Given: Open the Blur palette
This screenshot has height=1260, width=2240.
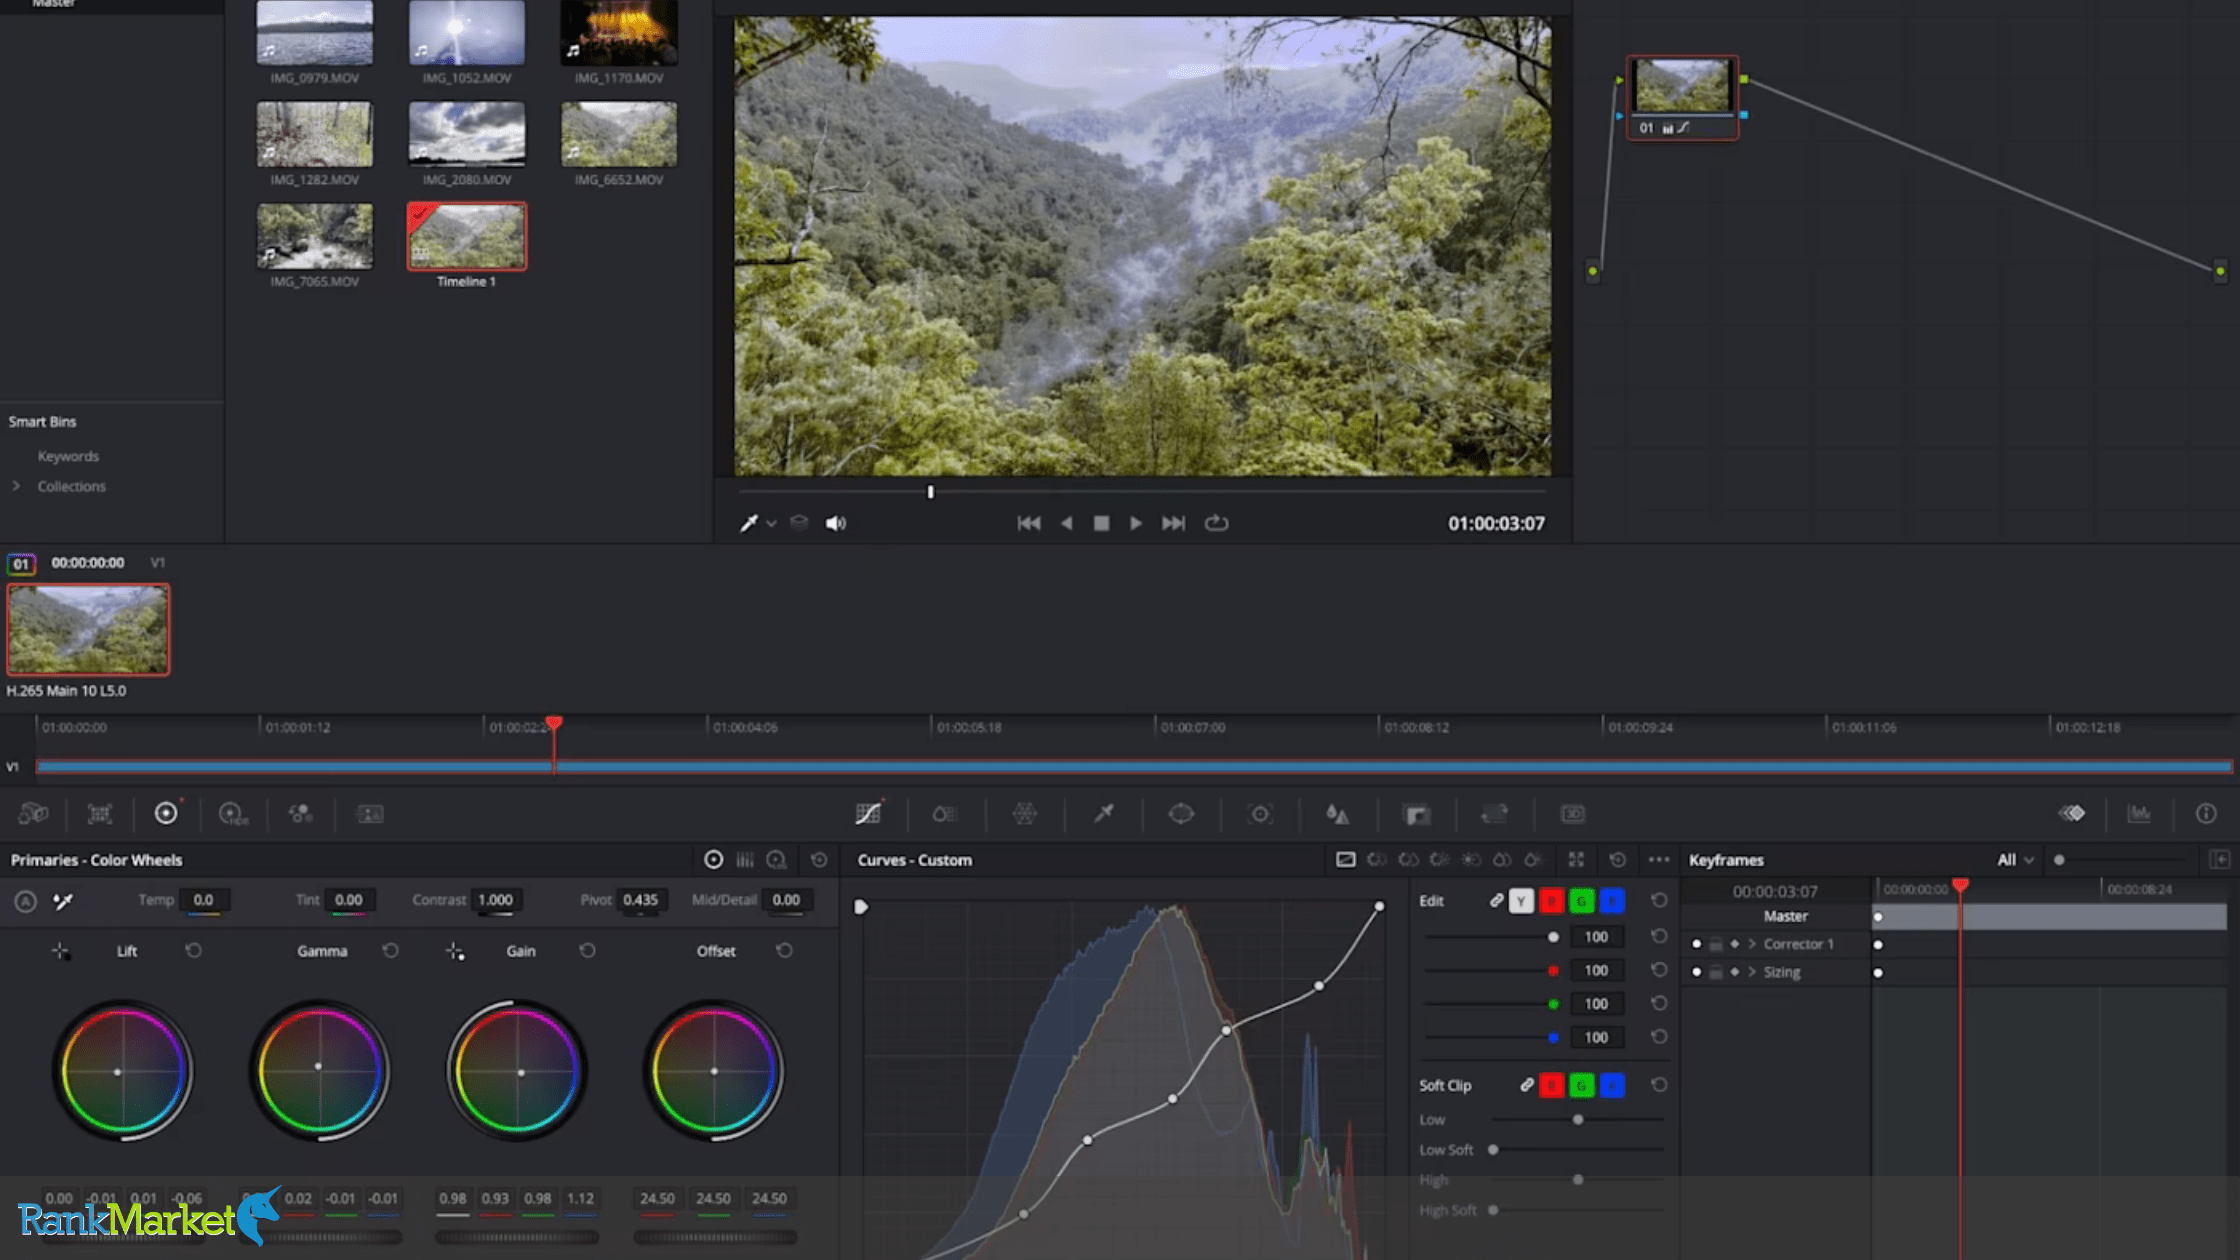Looking at the screenshot, I should tap(1338, 814).
